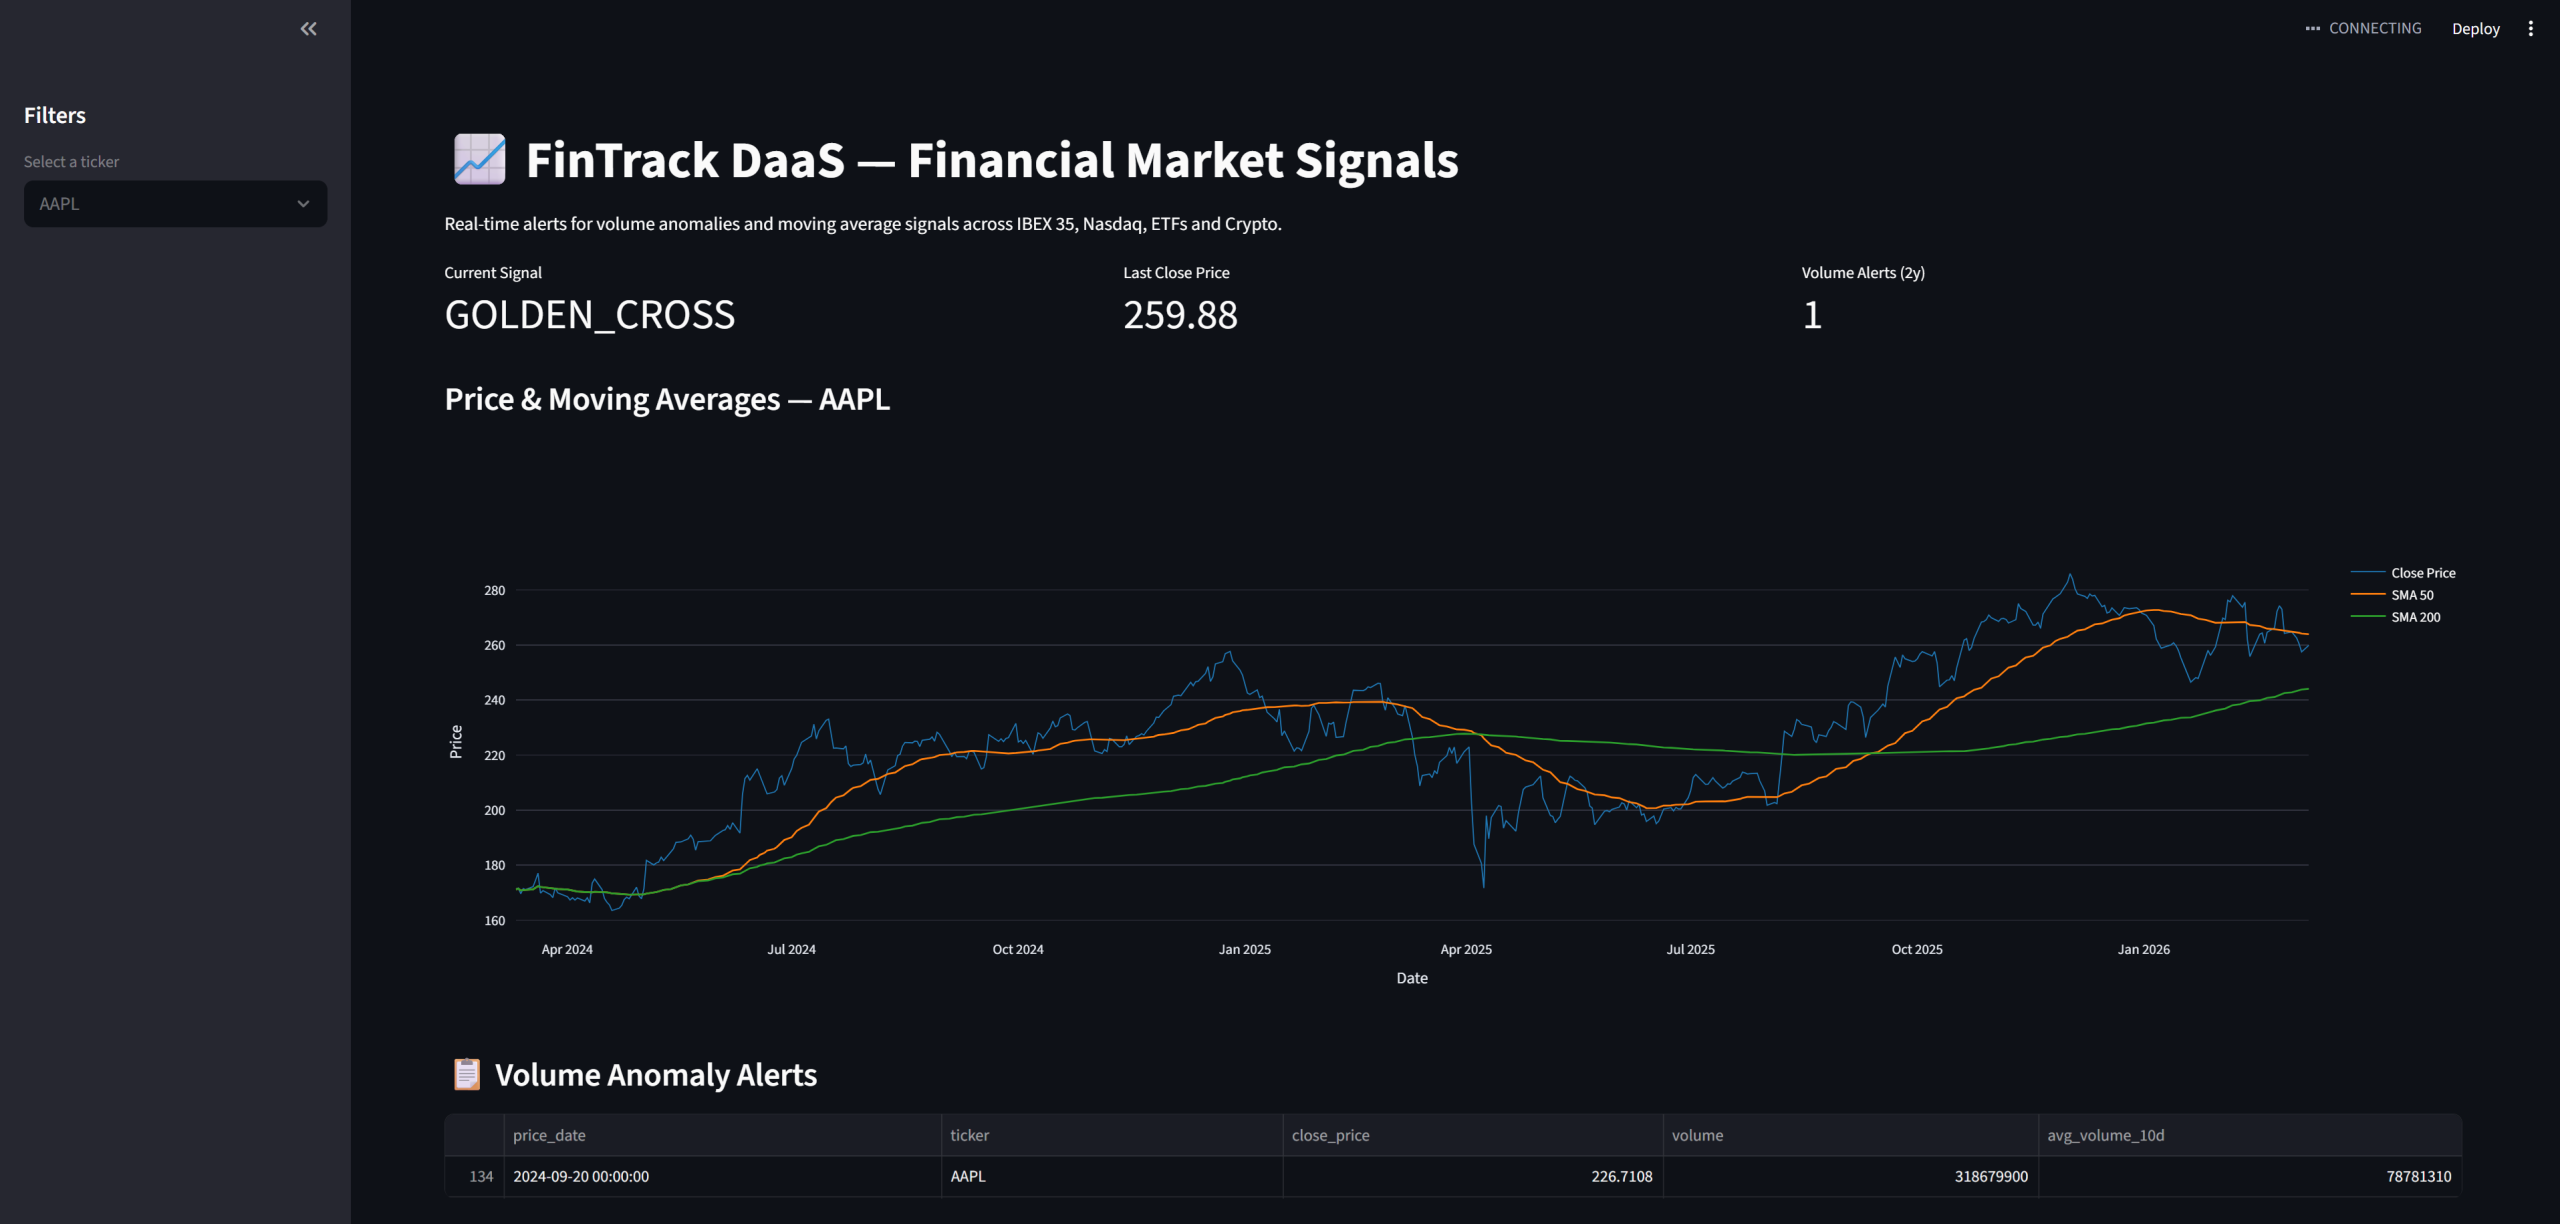The image size is (2560, 1224).
Task: Sort by the close_price column header
Action: [x=1330, y=1135]
